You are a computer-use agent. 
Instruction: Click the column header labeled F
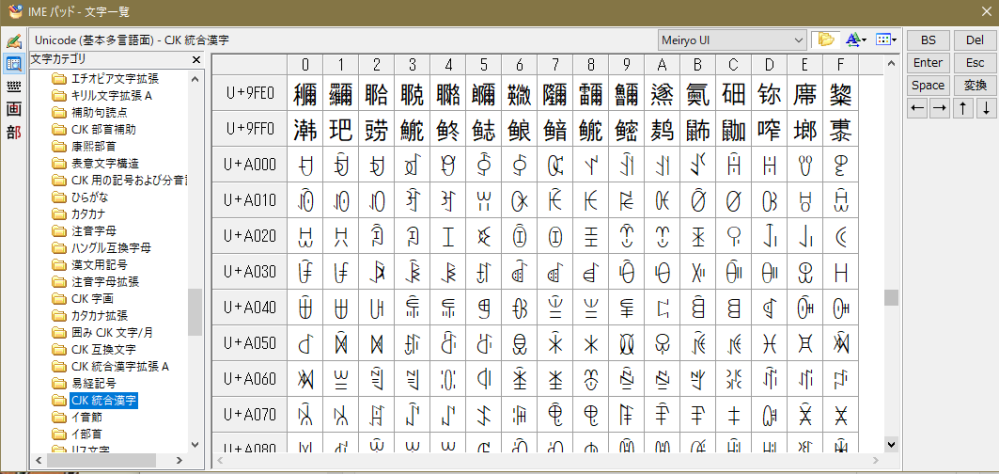pos(840,64)
